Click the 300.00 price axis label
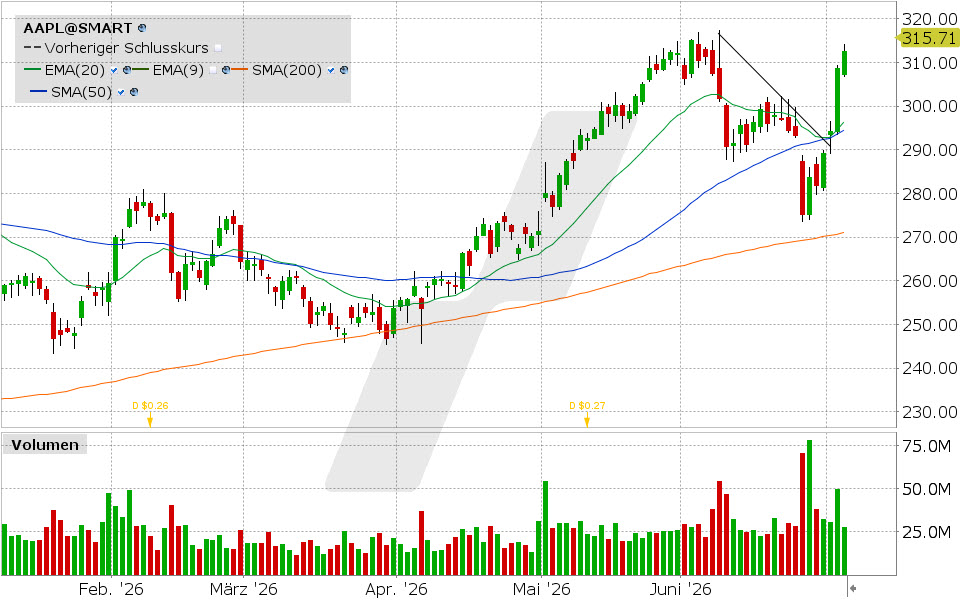 point(930,107)
